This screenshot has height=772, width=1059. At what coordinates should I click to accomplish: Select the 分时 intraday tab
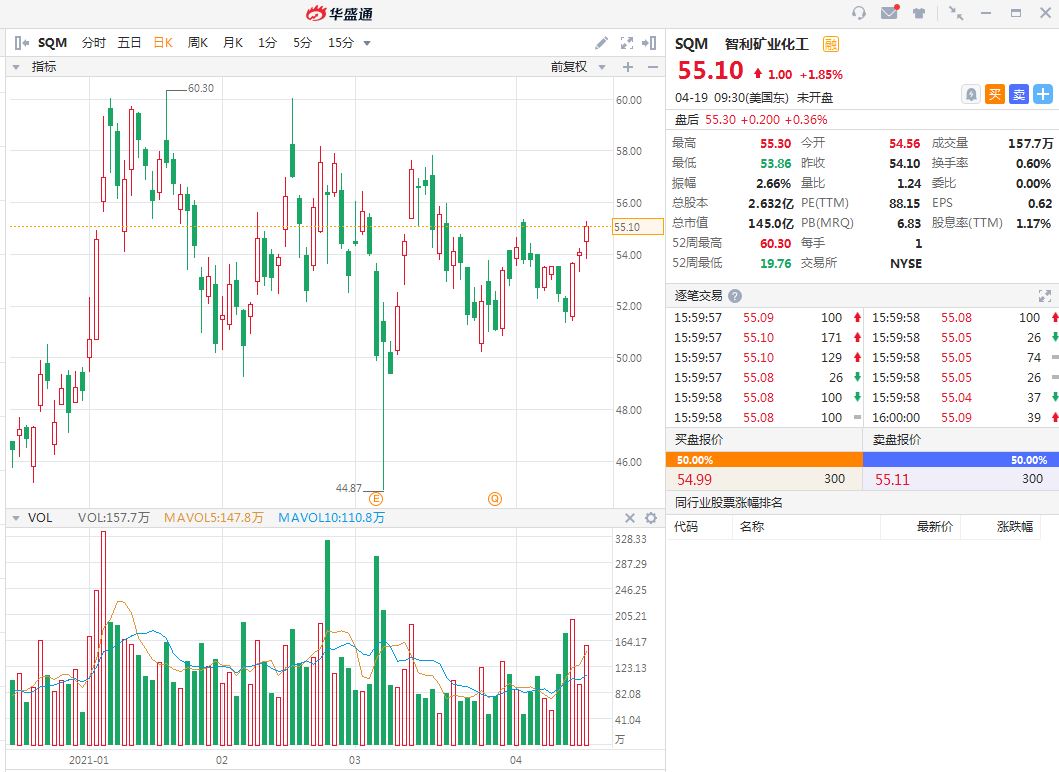click(93, 43)
